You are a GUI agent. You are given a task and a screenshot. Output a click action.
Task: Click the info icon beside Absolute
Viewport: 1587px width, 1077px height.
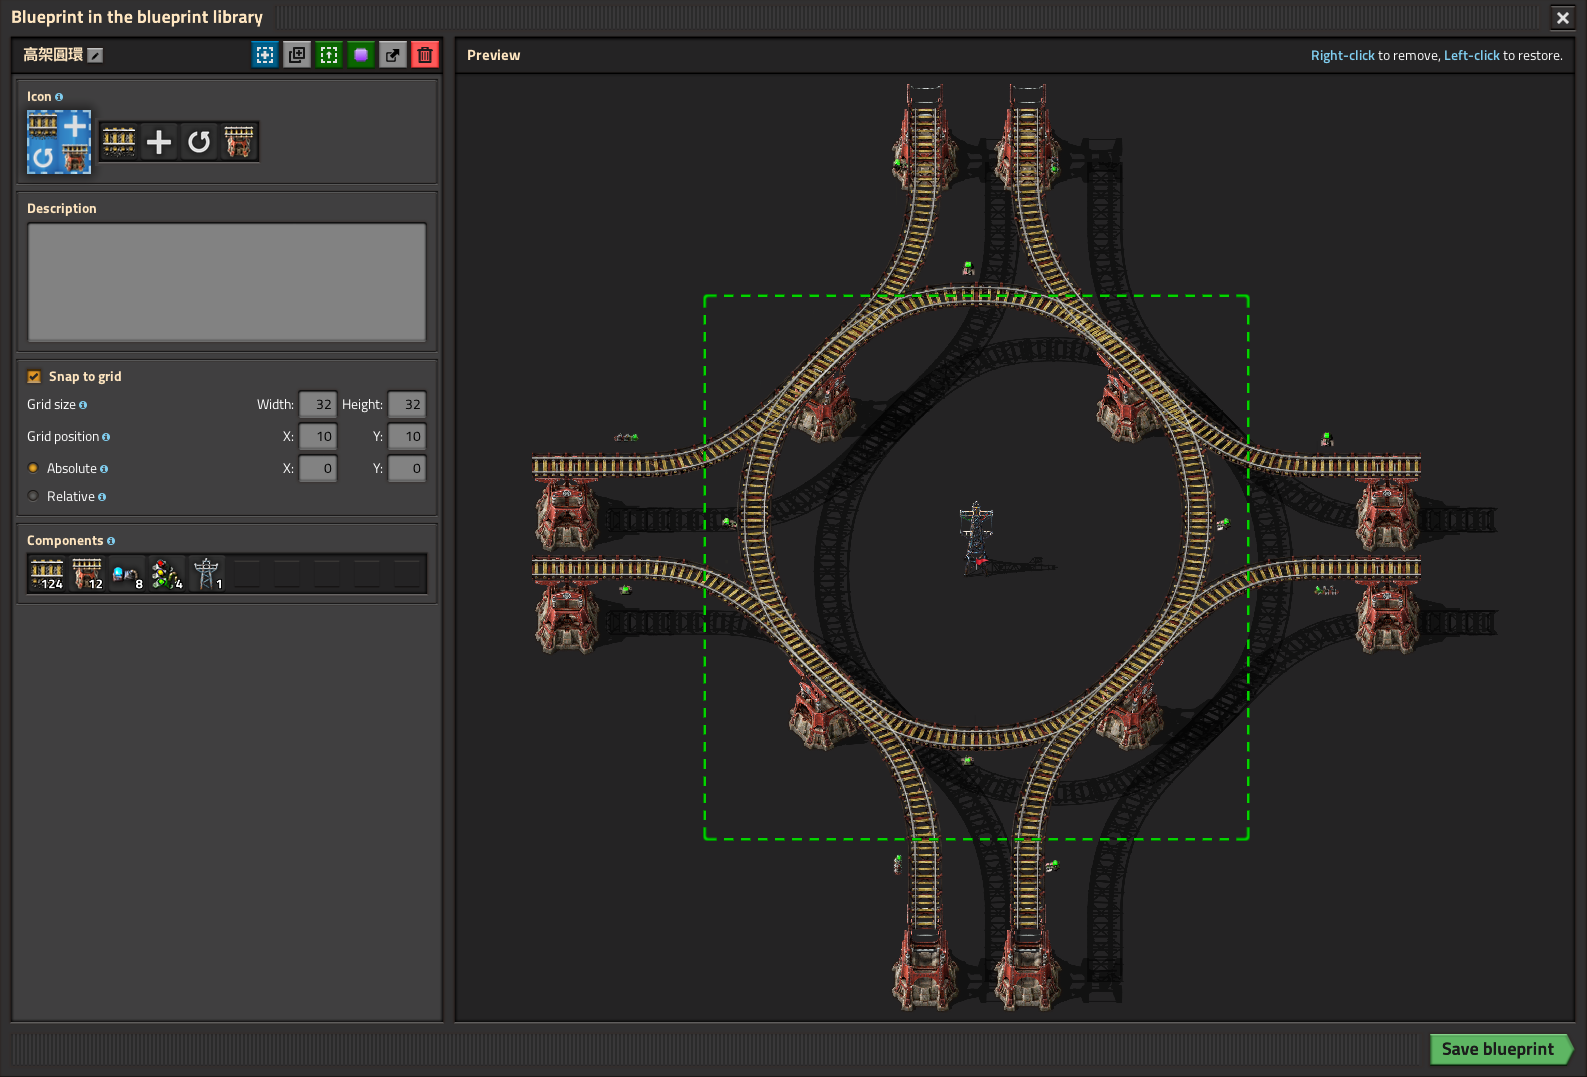point(104,469)
